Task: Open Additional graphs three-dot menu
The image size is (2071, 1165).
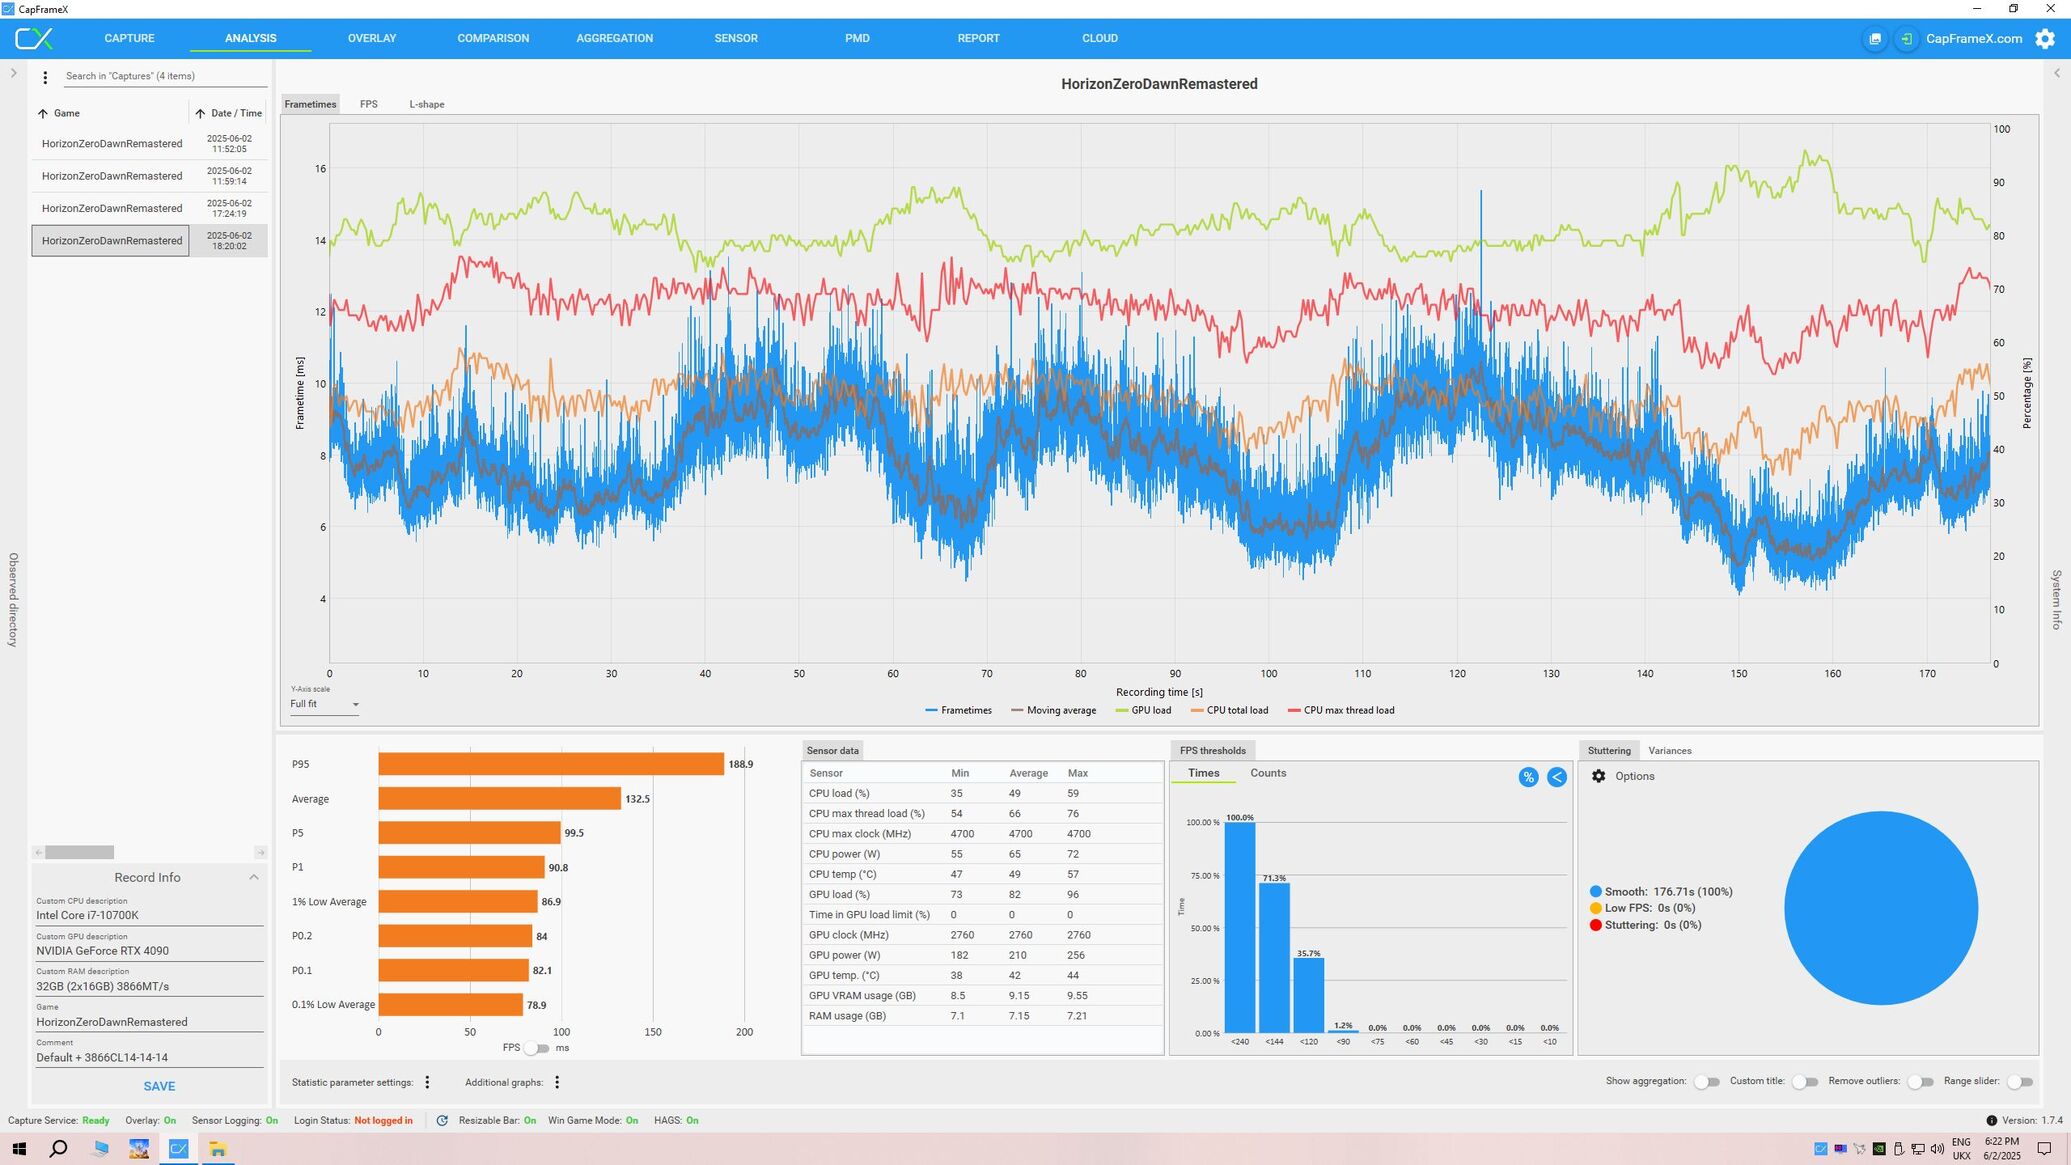Action: [557, 1082]
